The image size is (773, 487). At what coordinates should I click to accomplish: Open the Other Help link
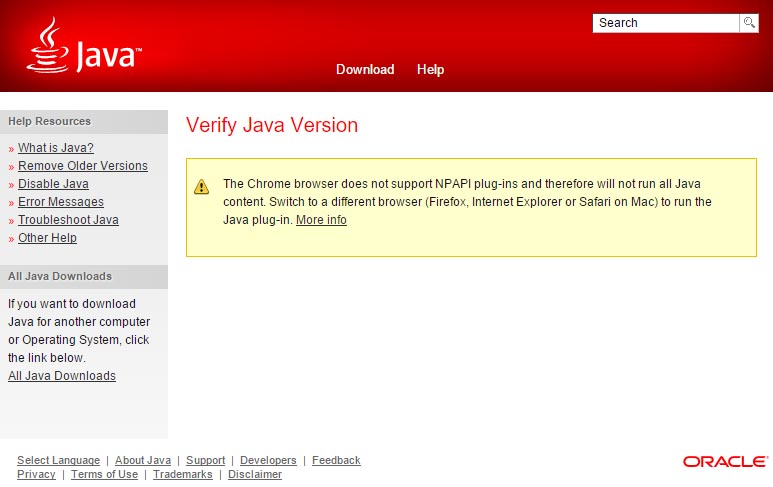tap(47, 238)
